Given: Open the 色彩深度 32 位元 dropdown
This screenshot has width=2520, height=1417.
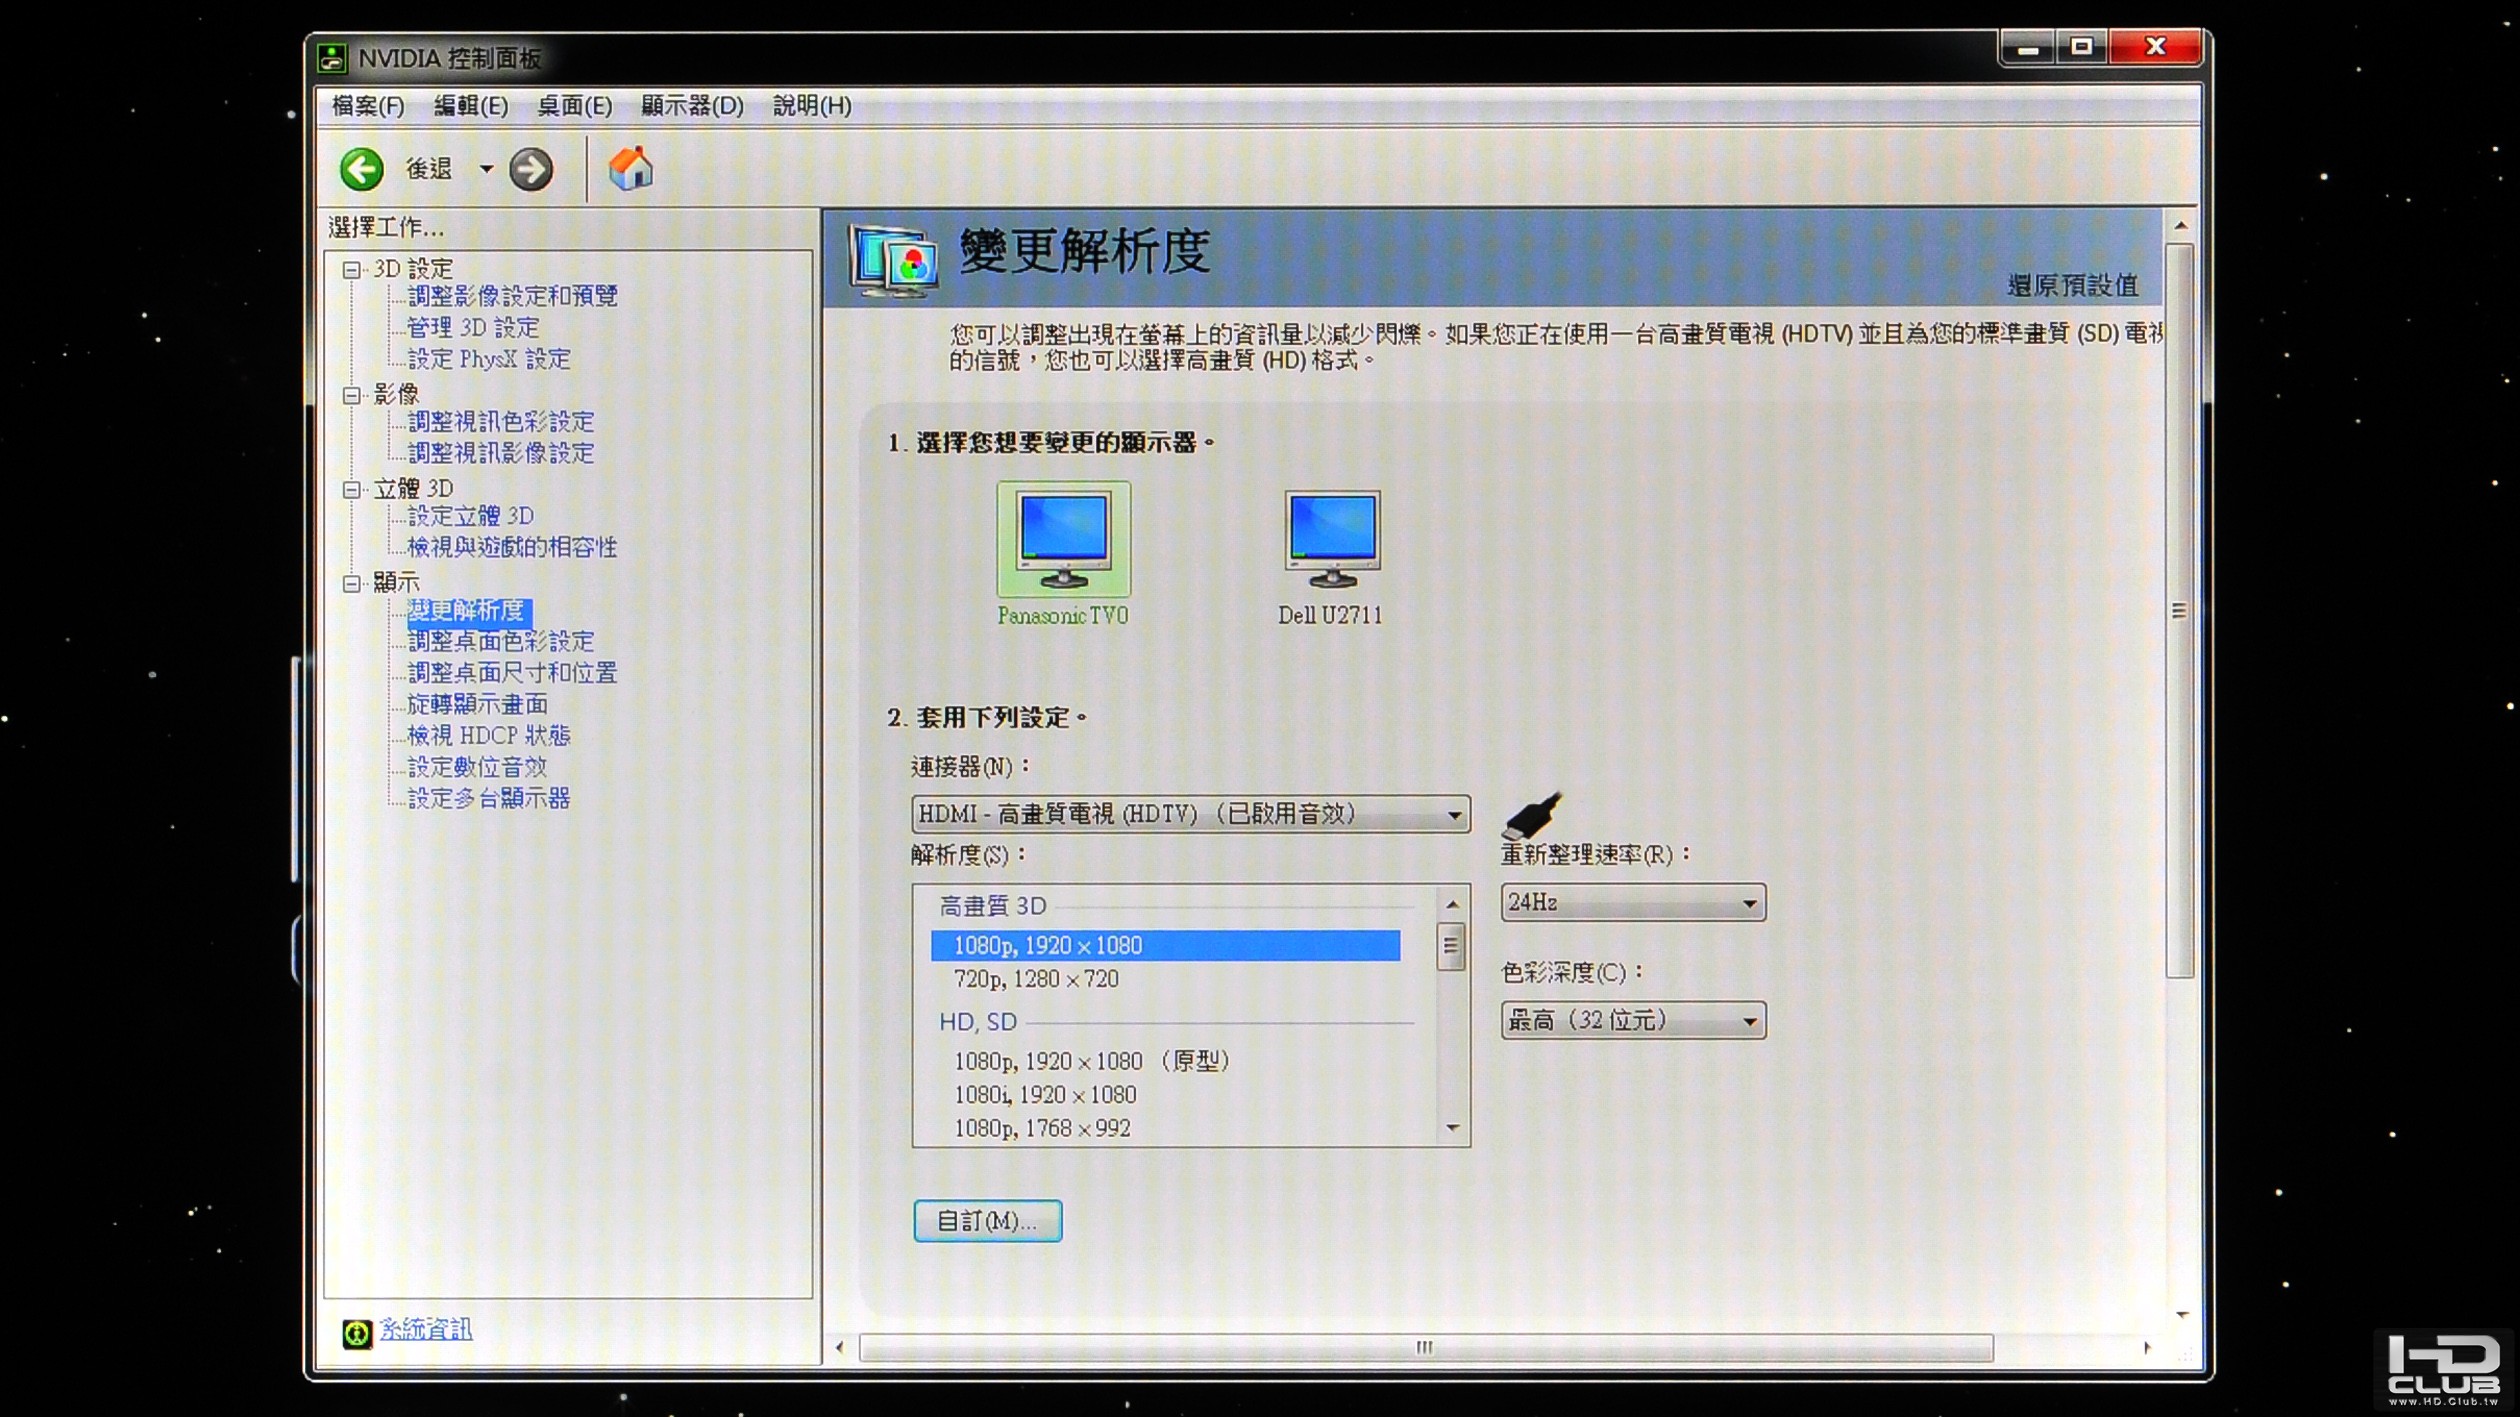Looking at the screenshot, I should coord(1633,1021).
